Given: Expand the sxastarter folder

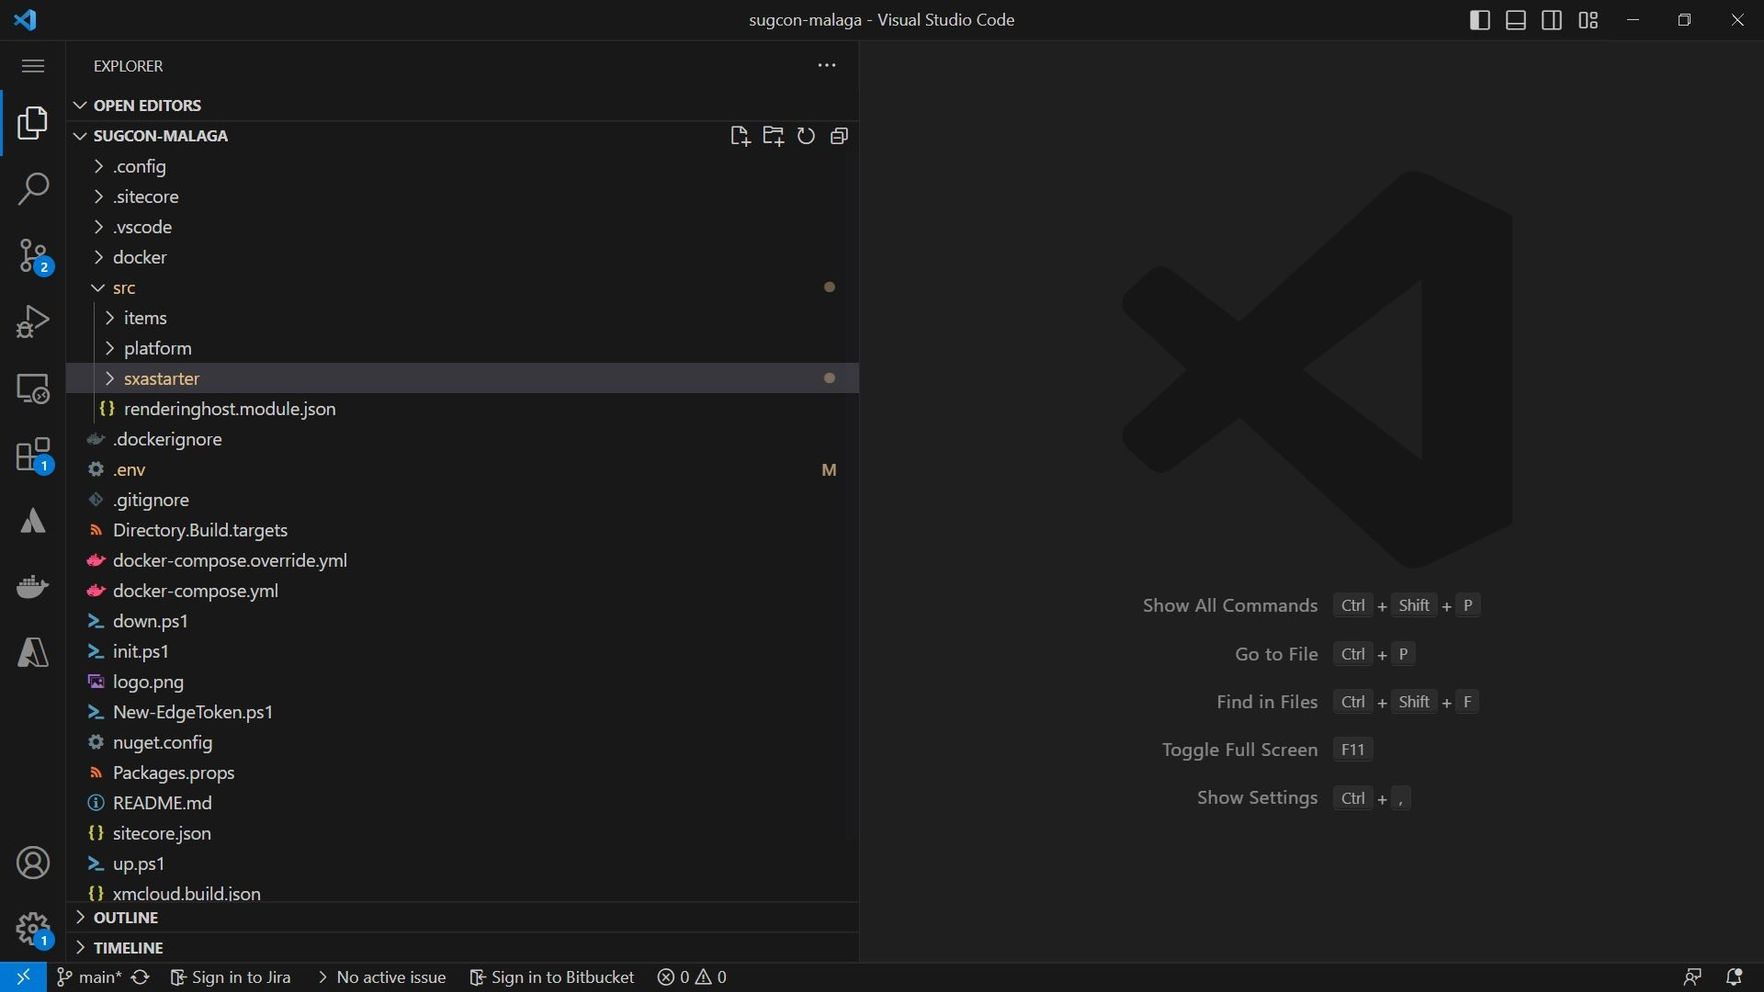Looking at the screenshot, I should coord(161,379).
